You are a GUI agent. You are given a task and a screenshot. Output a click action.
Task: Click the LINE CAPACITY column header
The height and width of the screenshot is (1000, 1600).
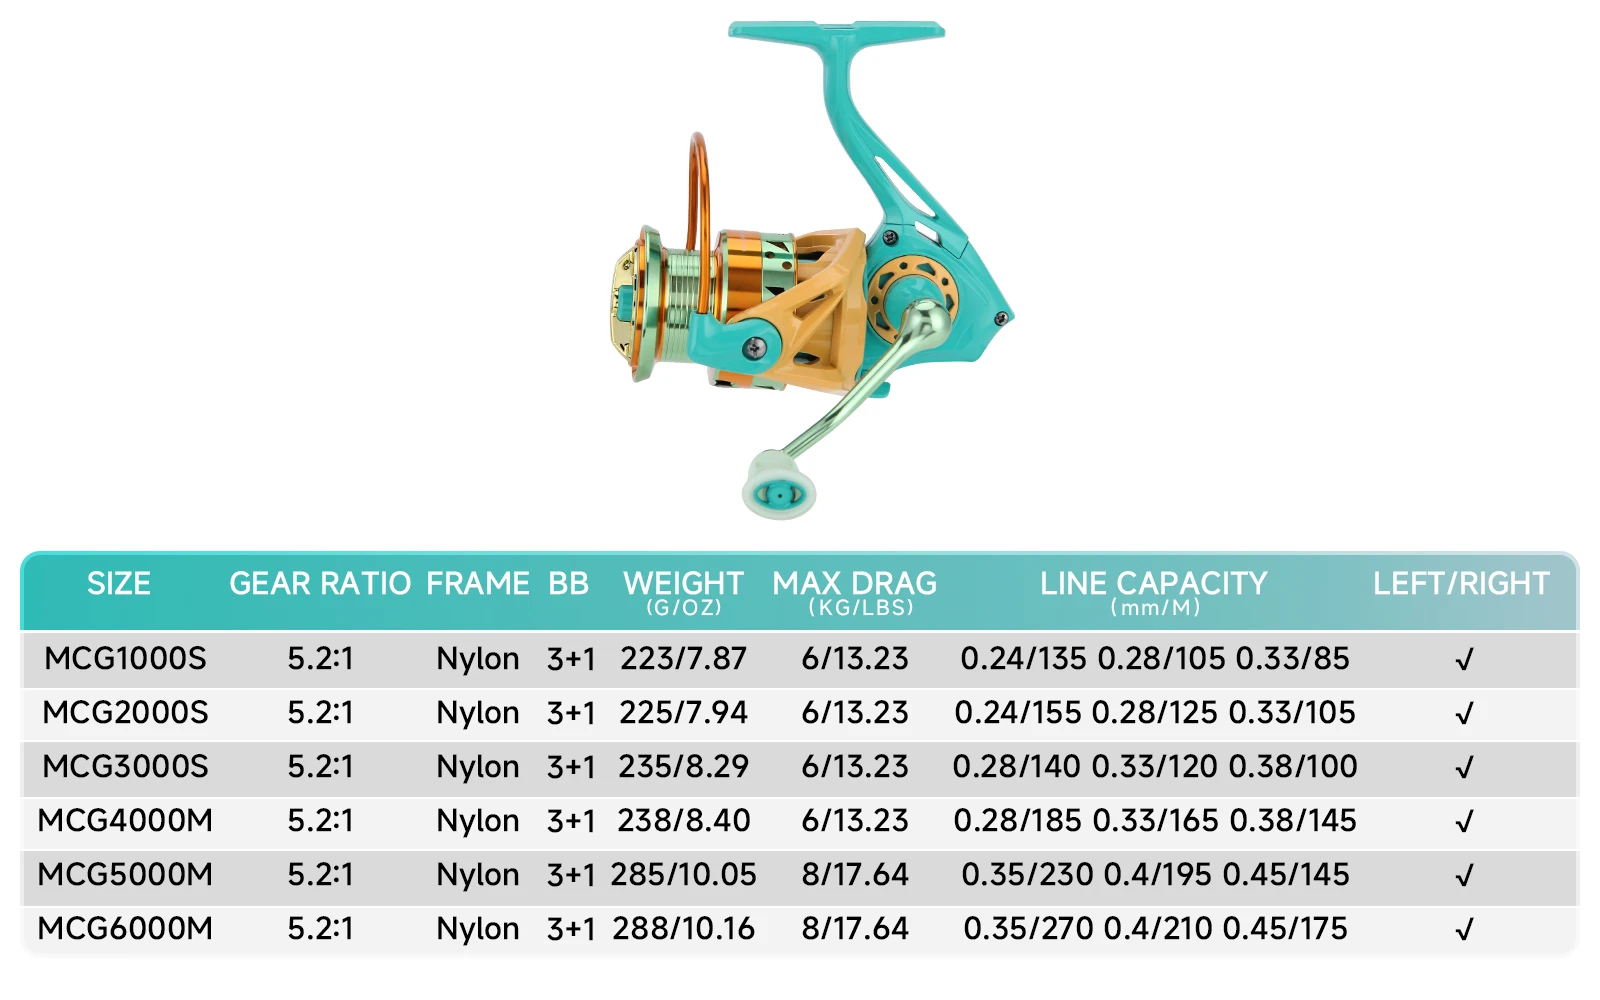pos(1153,586)
